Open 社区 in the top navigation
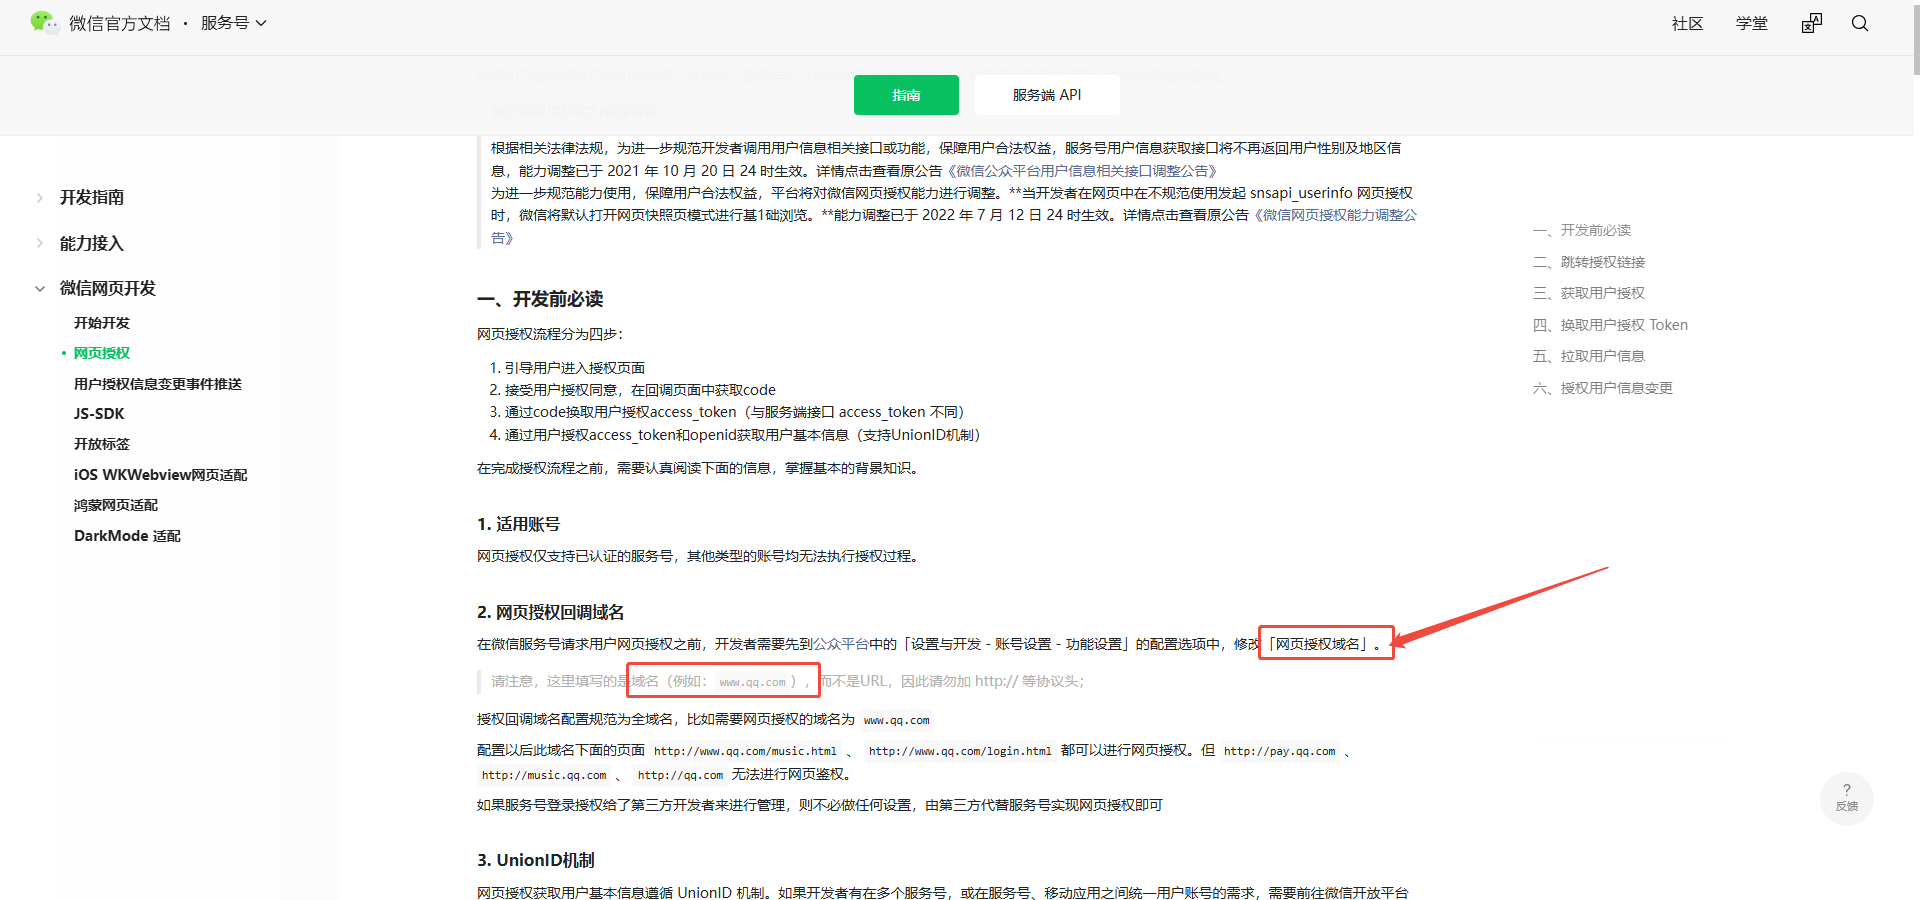 pyautogui.click(x=1688, y=23)
